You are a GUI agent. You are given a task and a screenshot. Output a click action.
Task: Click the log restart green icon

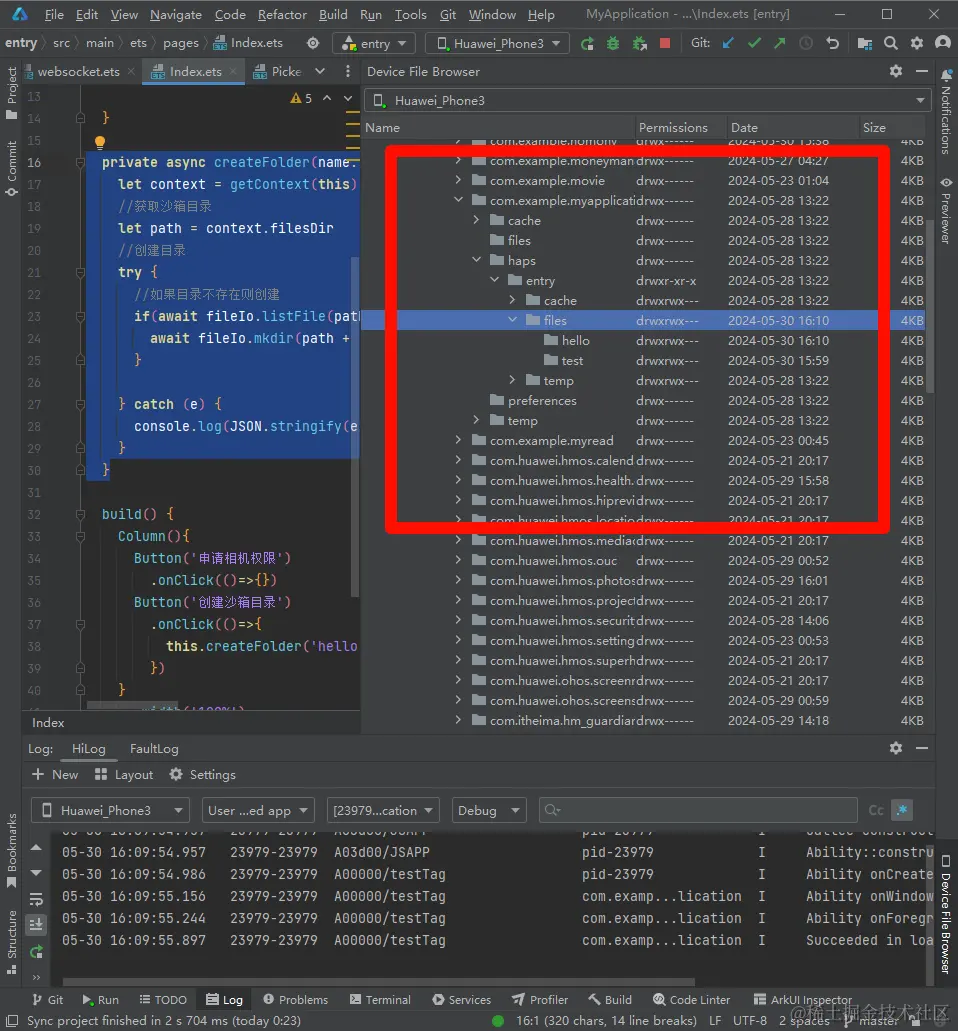tap(36, 951)
